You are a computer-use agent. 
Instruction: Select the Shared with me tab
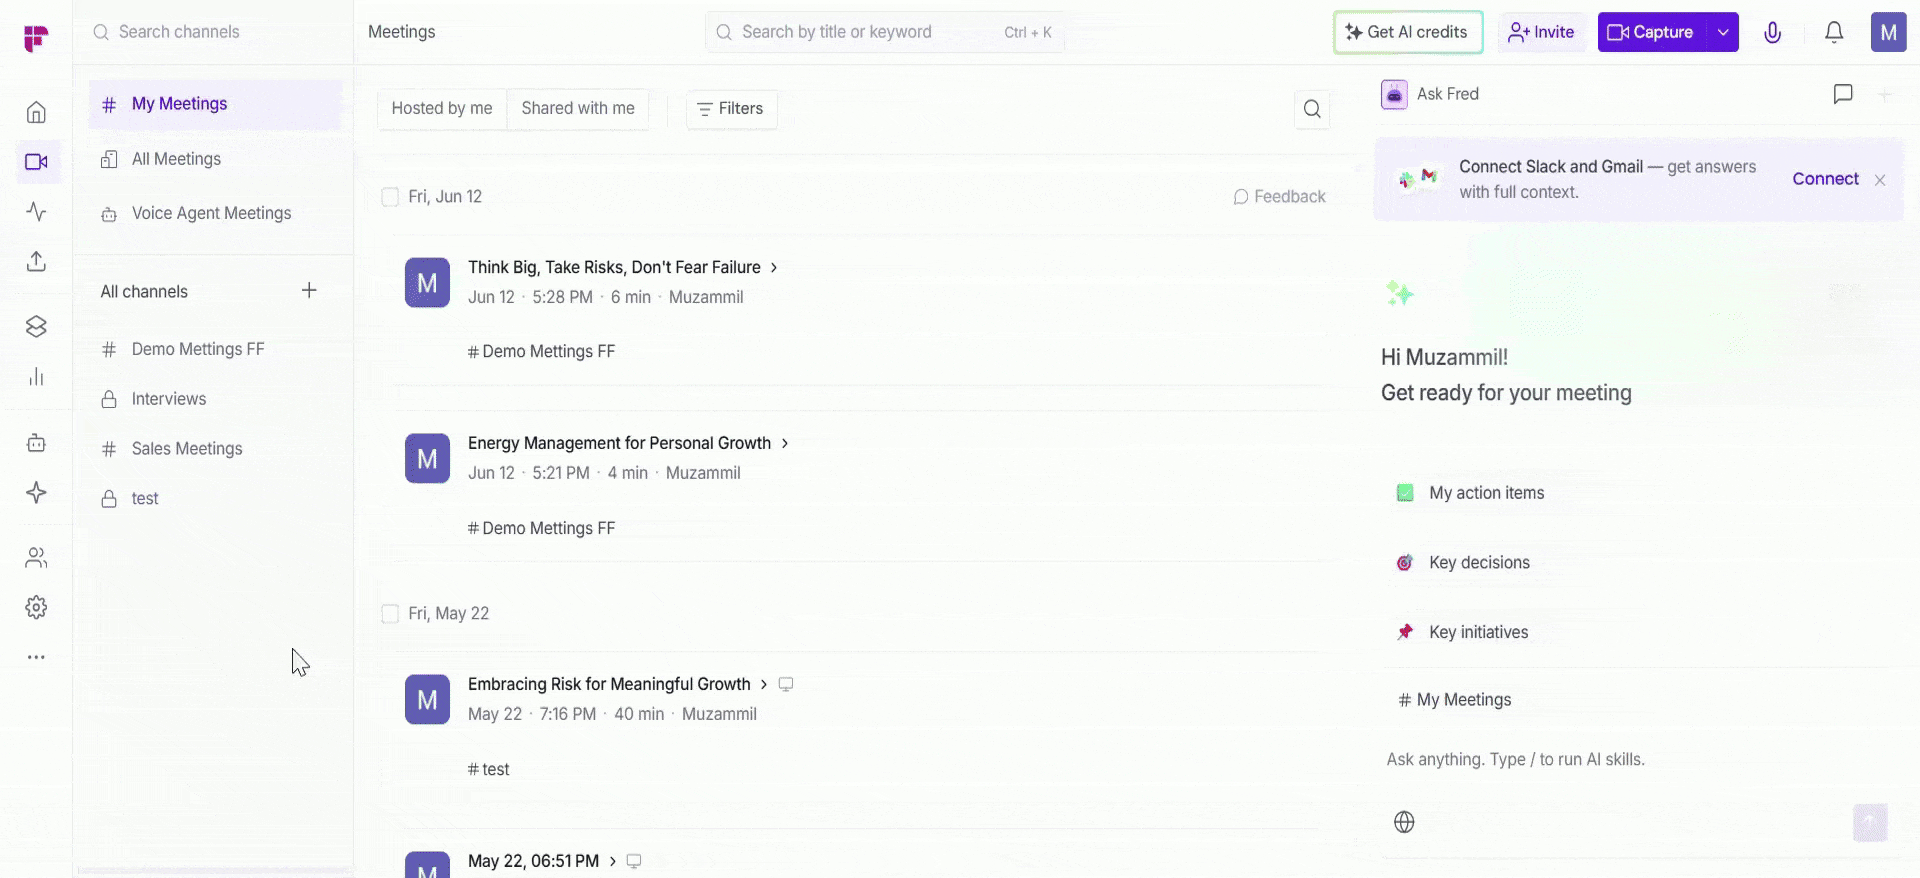578,109
